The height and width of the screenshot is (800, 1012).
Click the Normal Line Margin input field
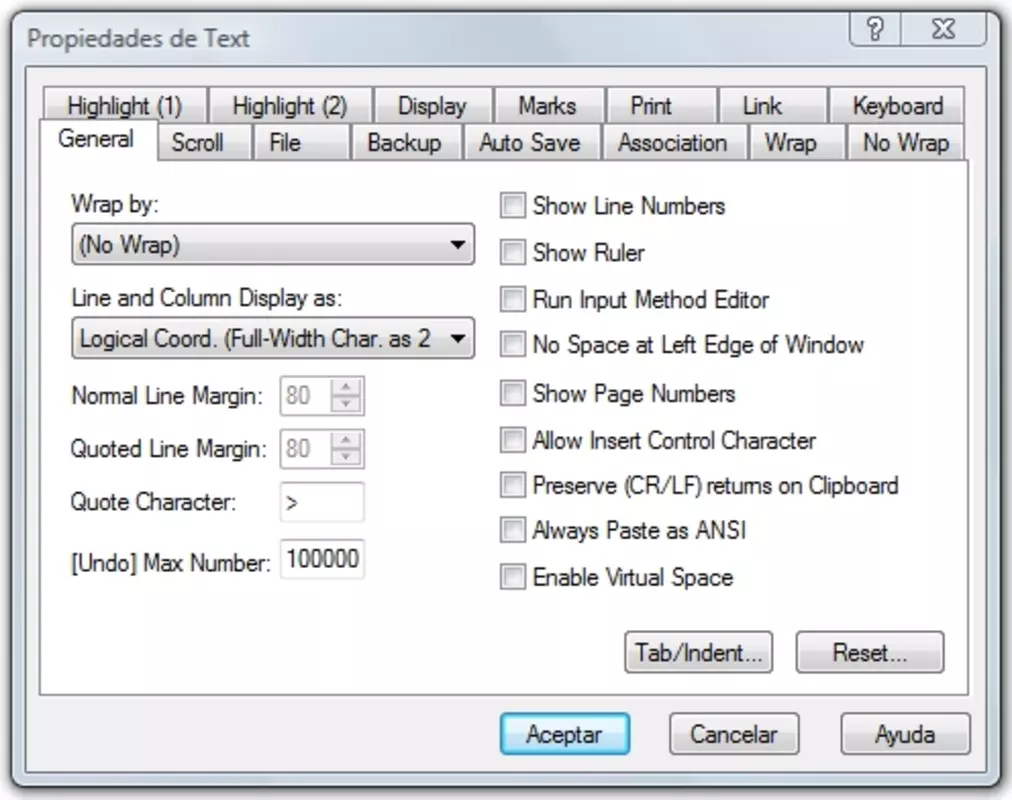point(306,395)
